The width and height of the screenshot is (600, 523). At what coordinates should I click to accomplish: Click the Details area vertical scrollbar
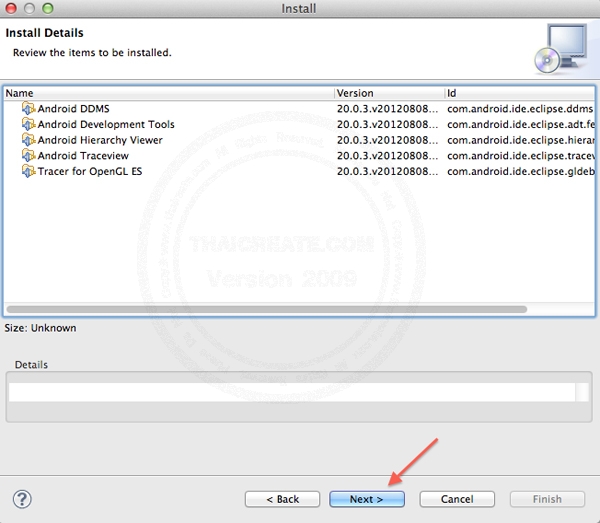pyautogui.click(x=582, y=392)
